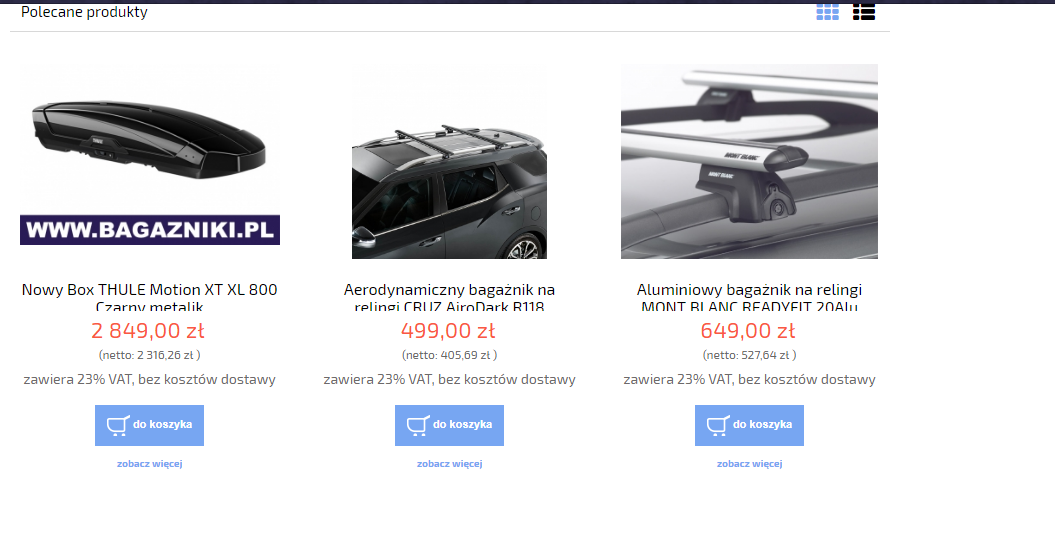This screenshot has height=542, width=1055.
Task: Add the MONT BLANC ReadyFit rack to cart
Action: click(750, 425)
